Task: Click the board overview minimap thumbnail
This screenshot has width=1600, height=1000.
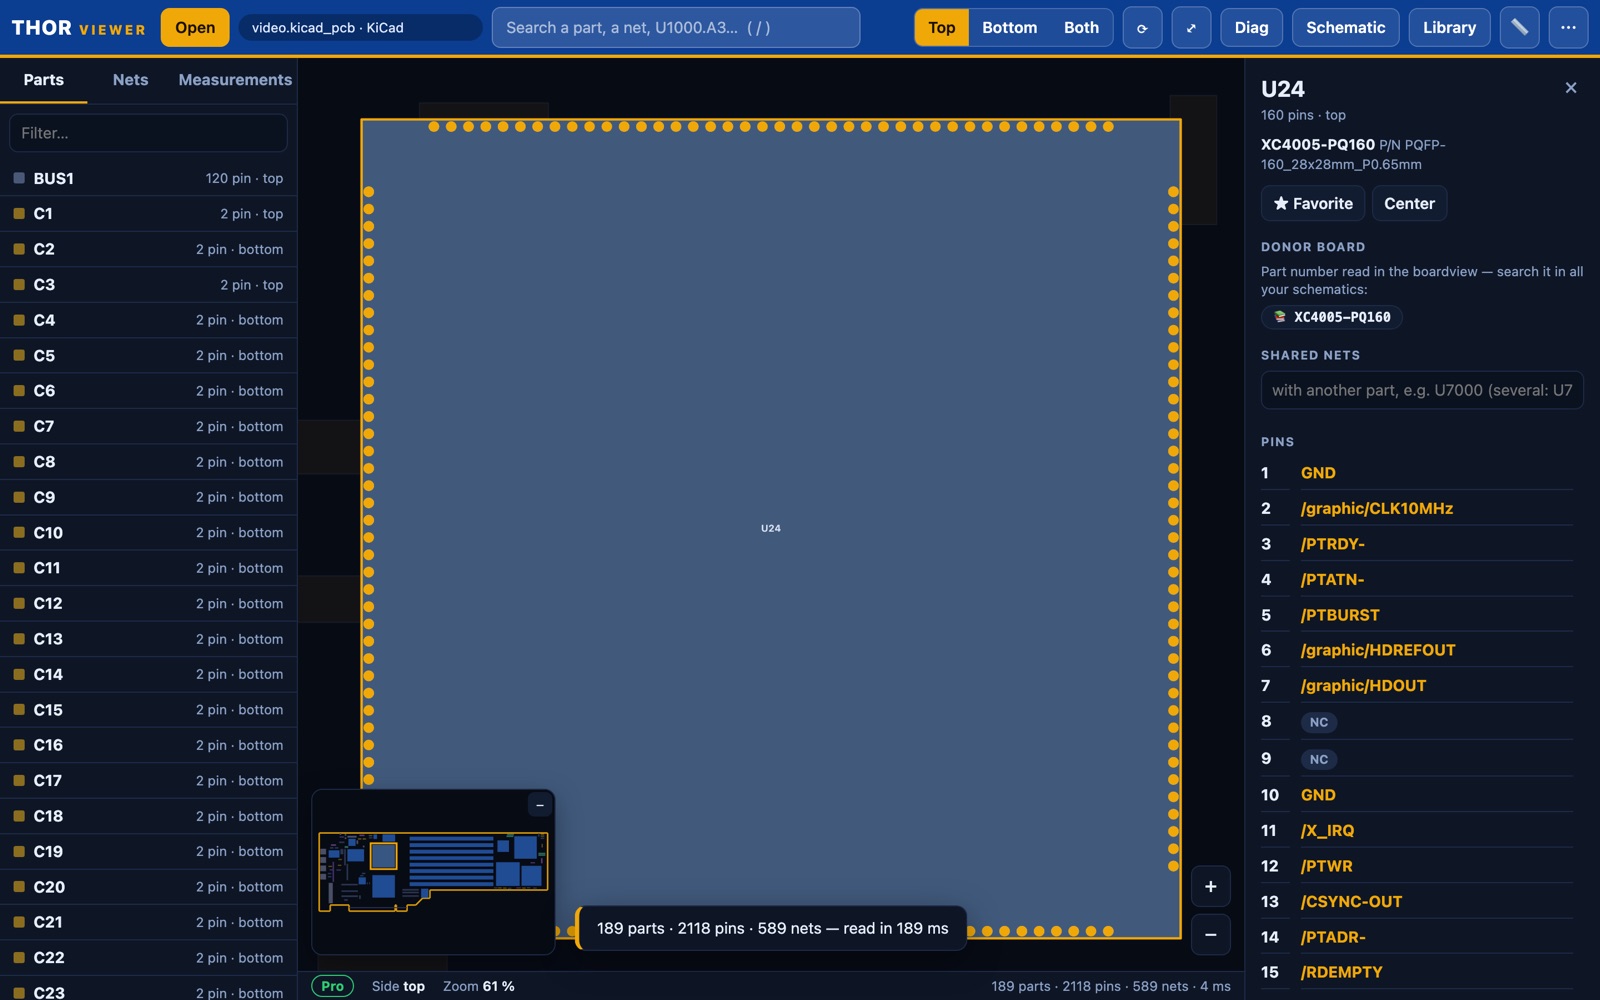Action: (433, 871)
